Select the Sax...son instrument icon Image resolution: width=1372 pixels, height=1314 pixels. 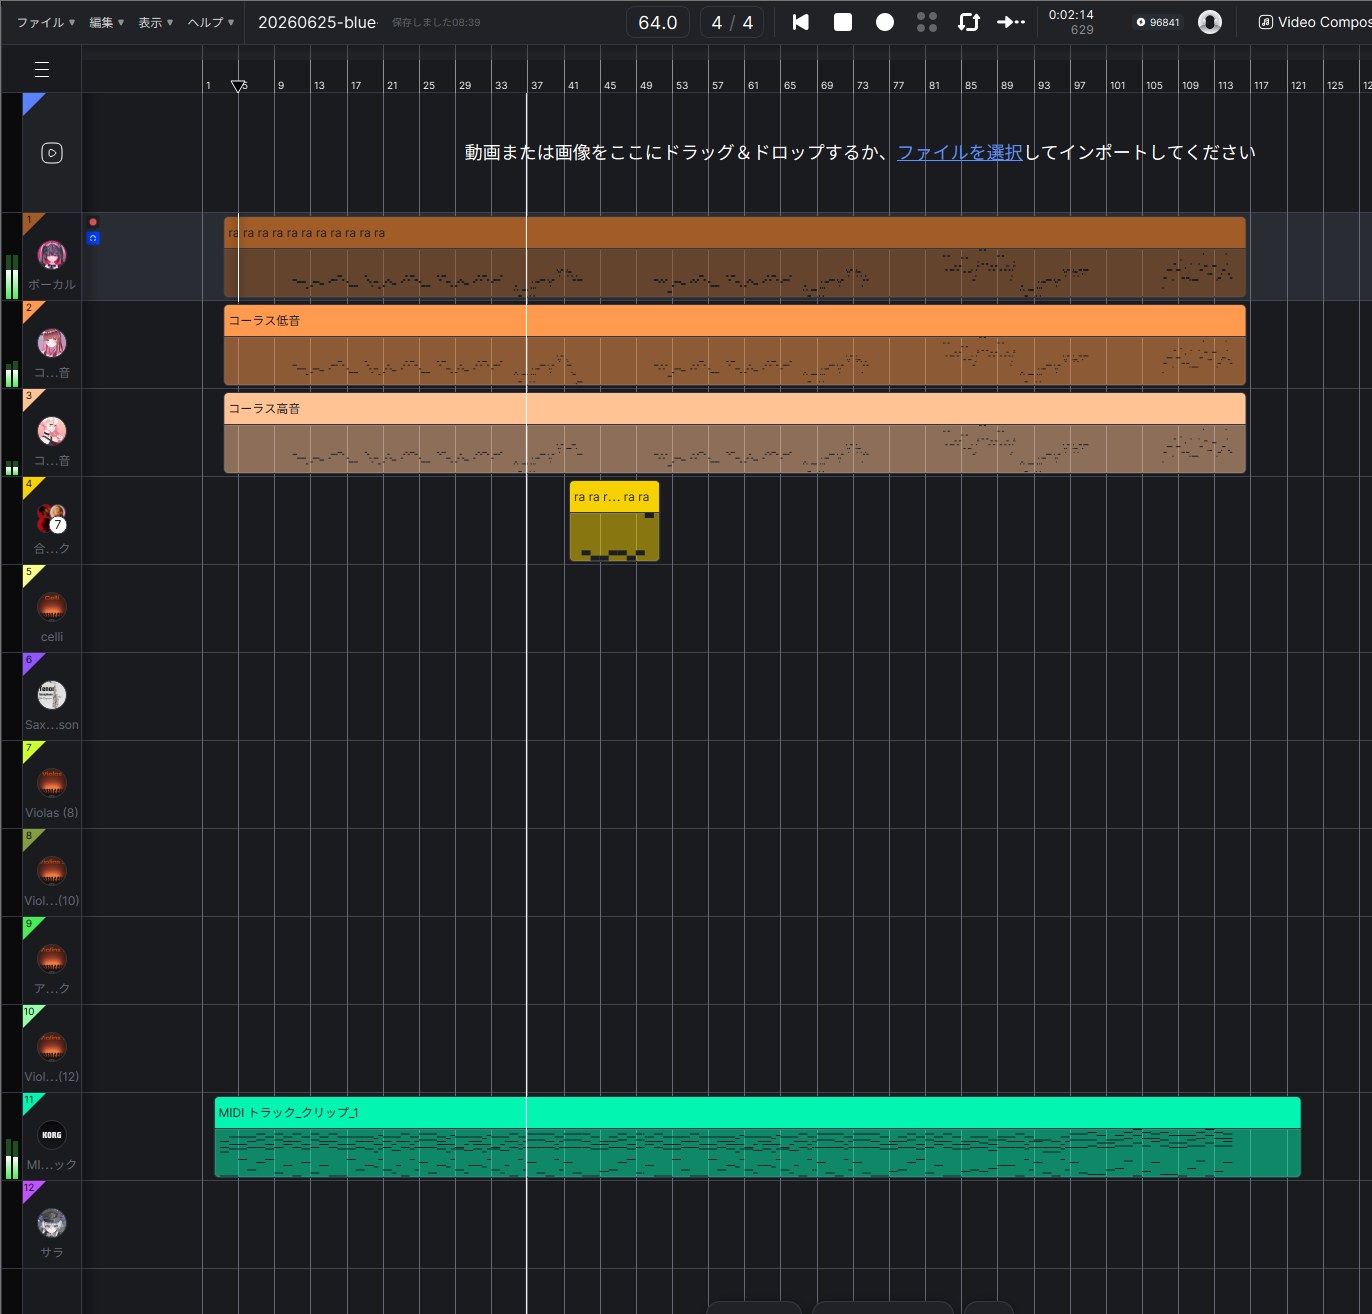[52, 695]
